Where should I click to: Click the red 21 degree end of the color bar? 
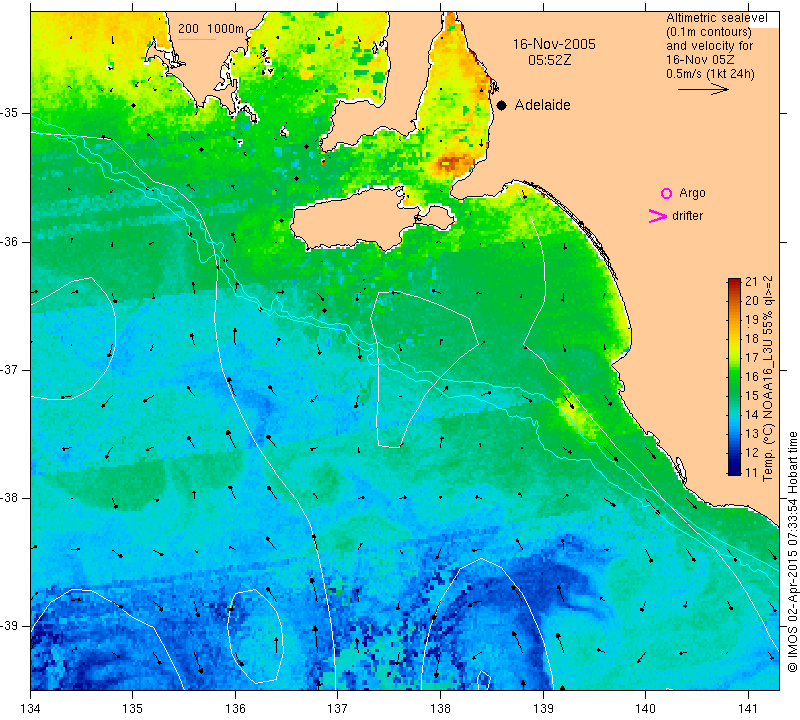coord(734,282)
